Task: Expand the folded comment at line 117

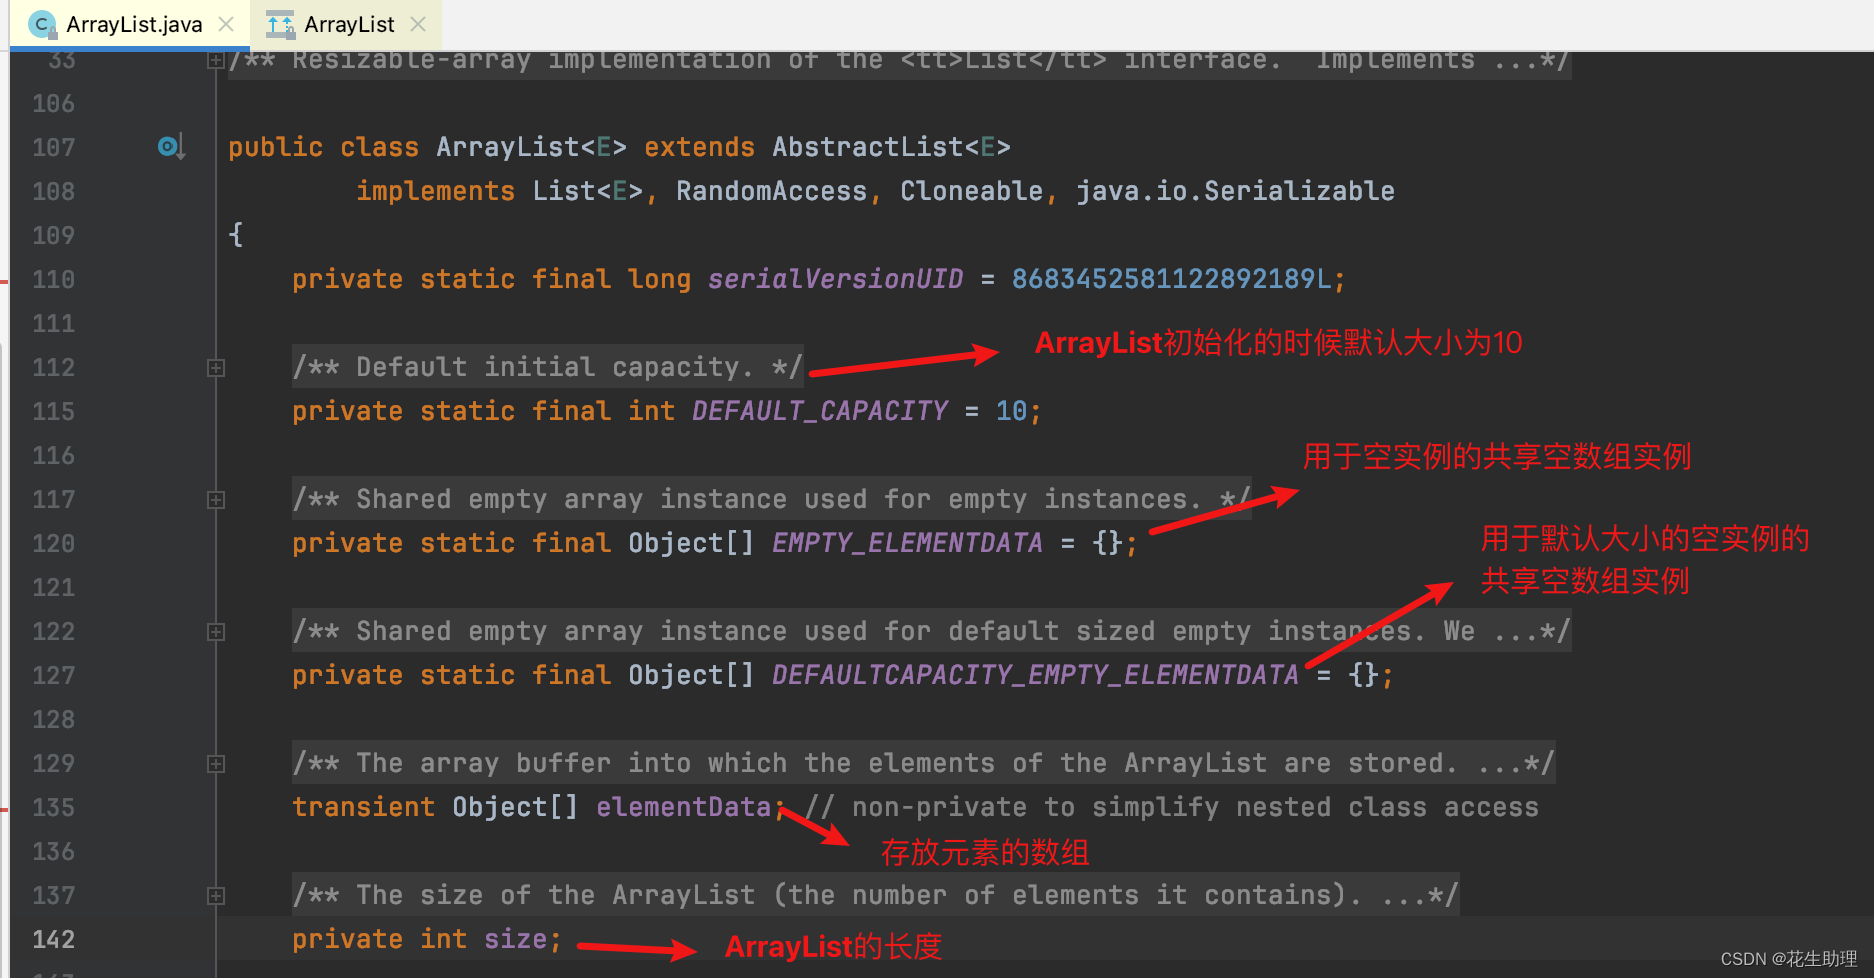Action: 215,500
